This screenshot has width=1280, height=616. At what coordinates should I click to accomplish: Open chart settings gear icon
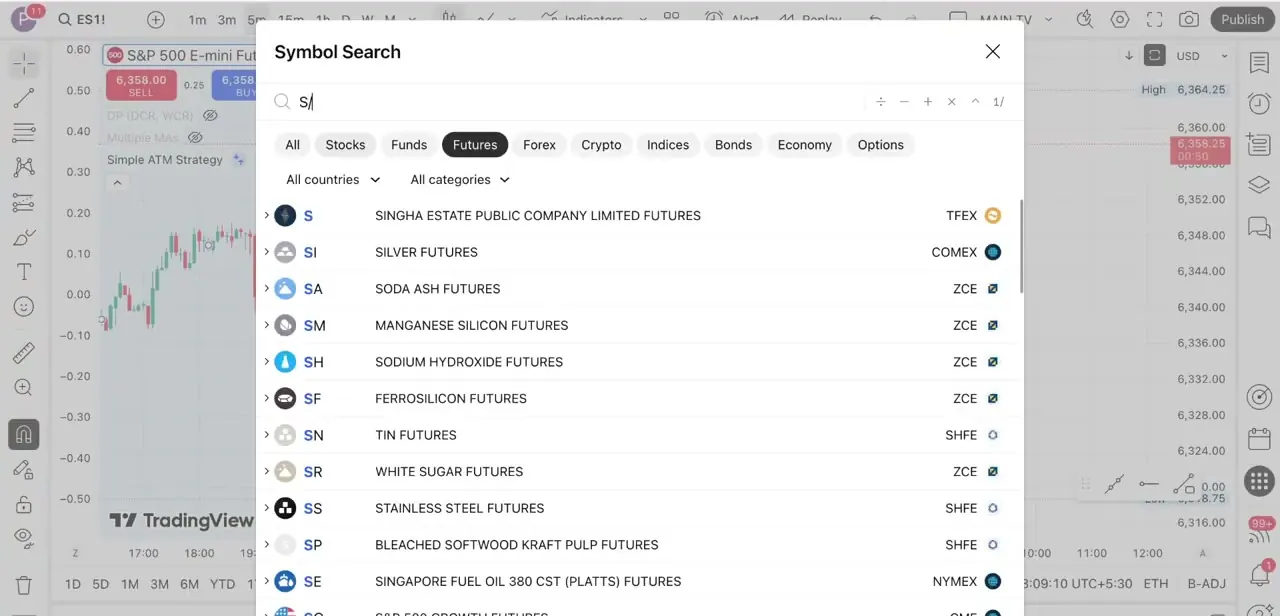pyautogui.click(x=1120, y=19)
